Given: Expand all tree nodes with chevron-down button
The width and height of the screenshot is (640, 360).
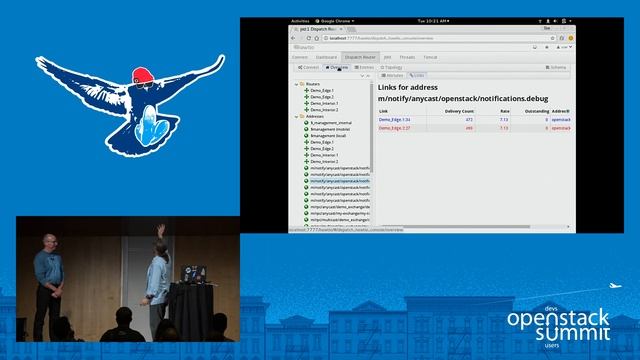Looking at the screenshot, I should [x=362, y=76].
